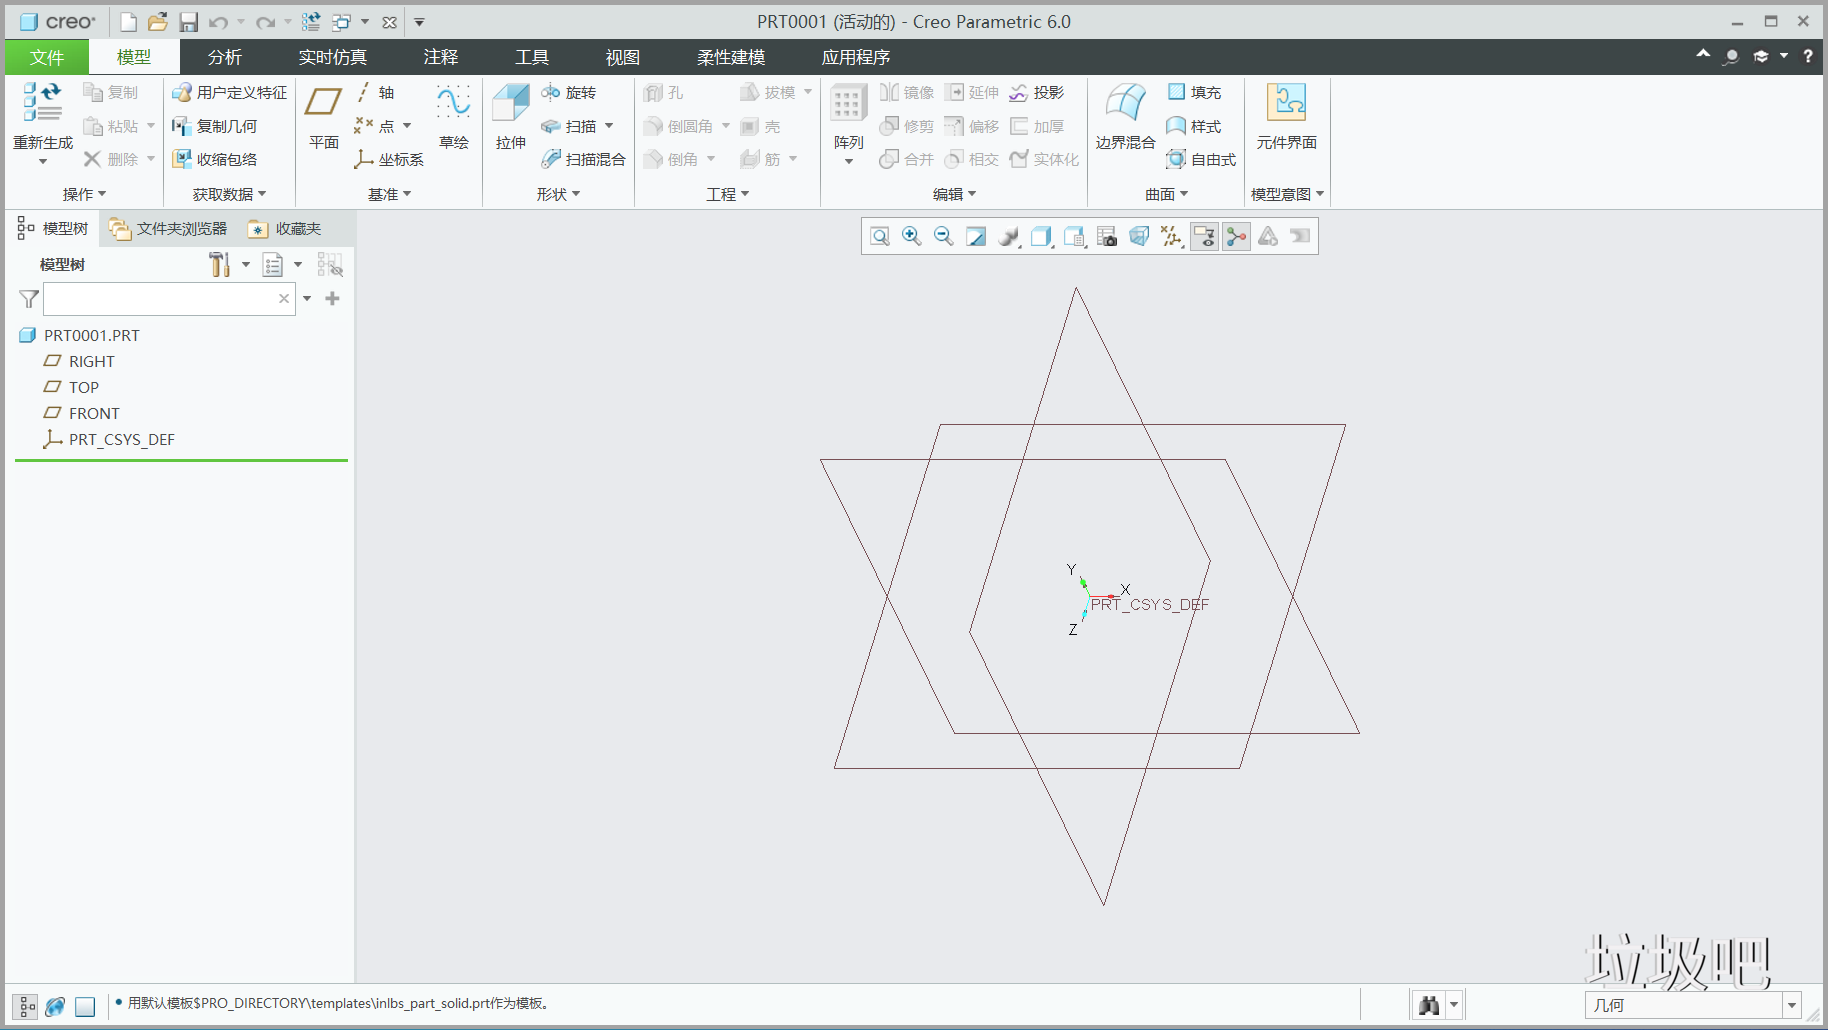Select the Revolve (旋转) tool
1828x1030 pixels.
pyautogui.click(x=569, y=93)
